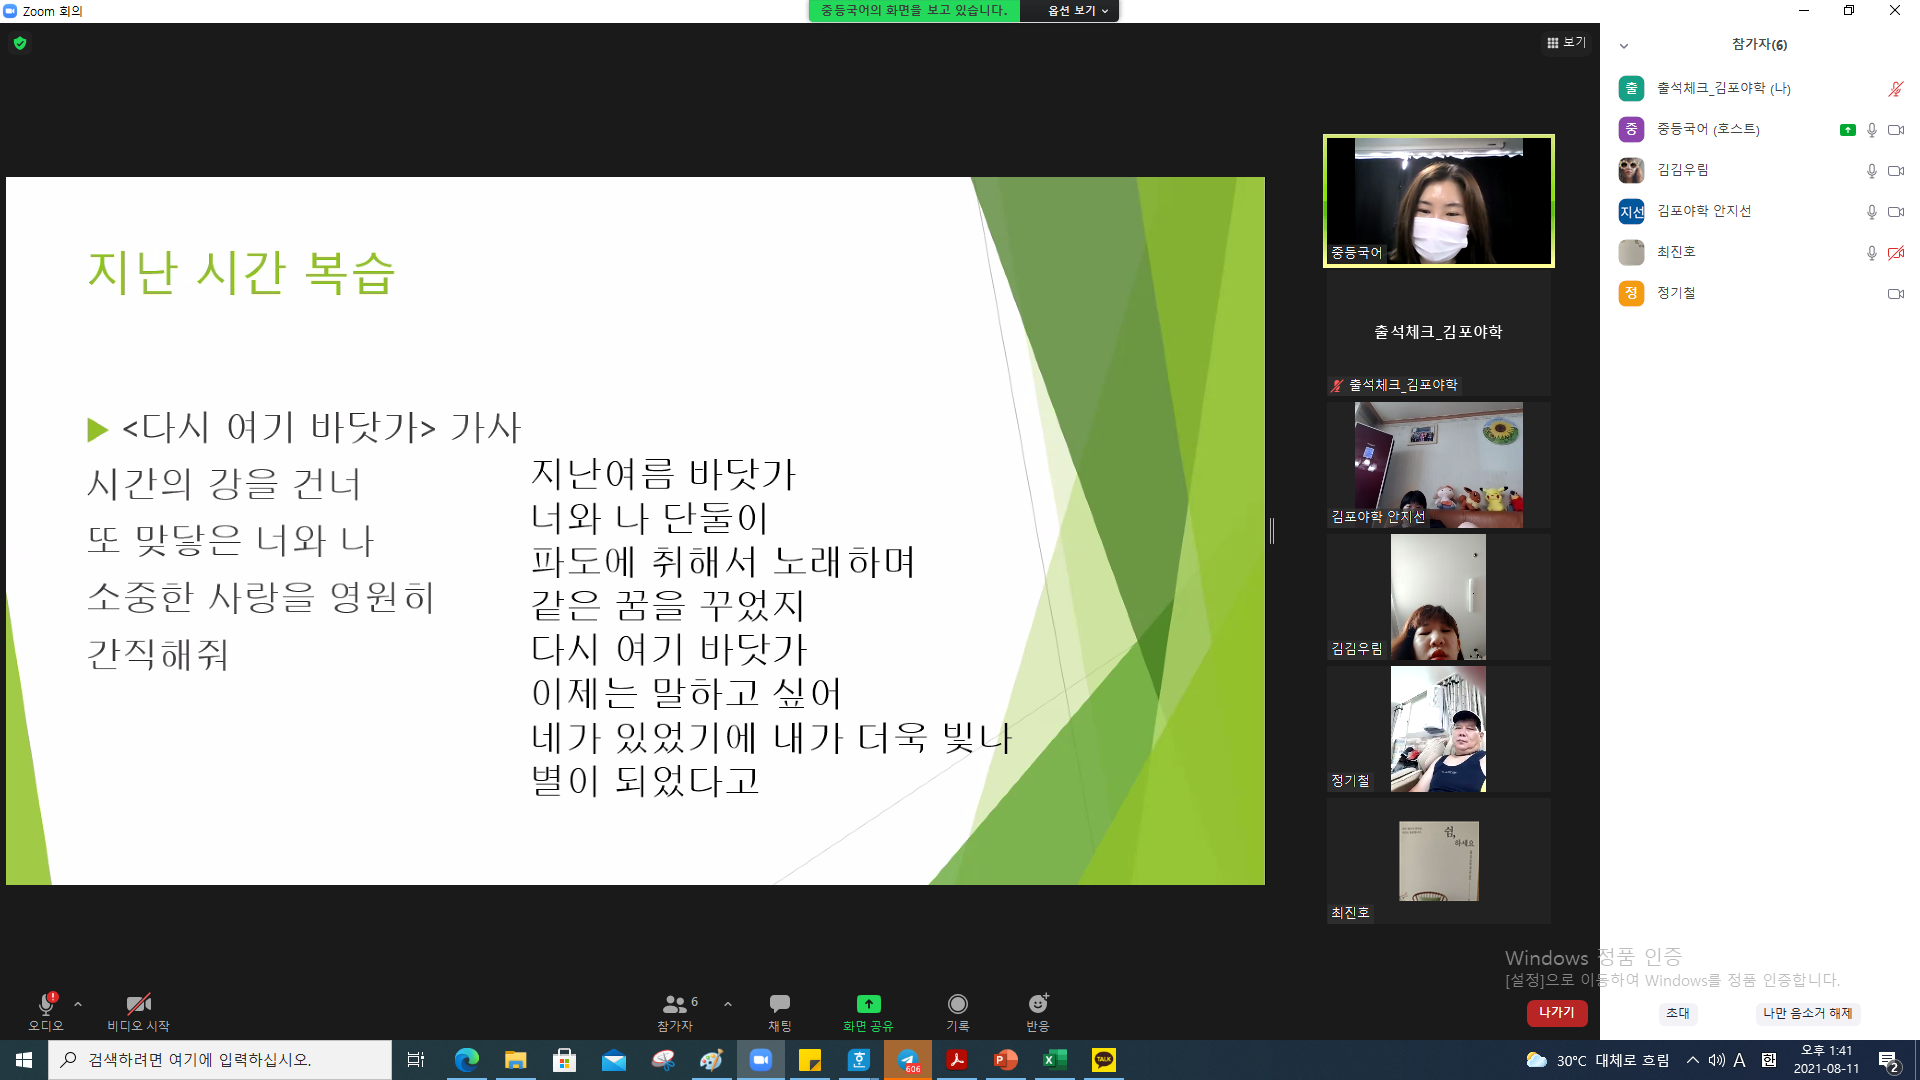Open the PowerPoint icon in taskbar
1920x1080 pixels.
[1006, 1060]
